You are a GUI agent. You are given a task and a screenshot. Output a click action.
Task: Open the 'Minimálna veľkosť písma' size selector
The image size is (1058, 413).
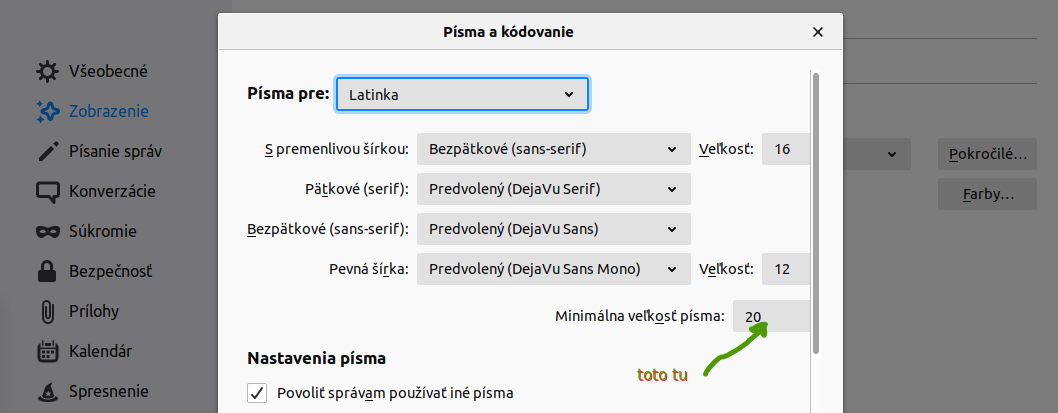770,316
